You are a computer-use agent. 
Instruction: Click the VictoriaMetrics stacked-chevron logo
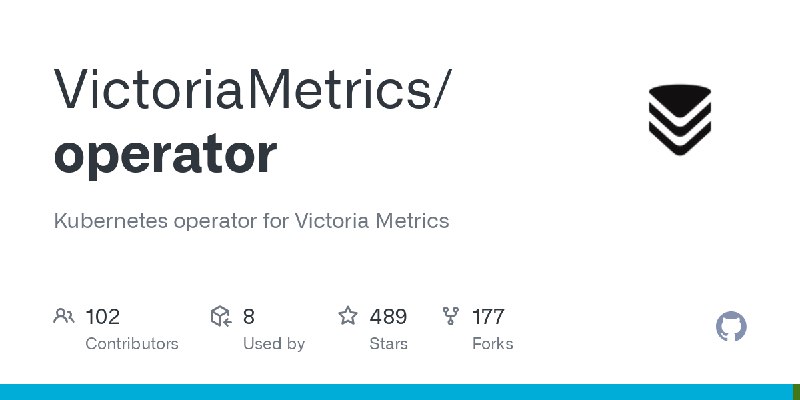tap(680, 120)
